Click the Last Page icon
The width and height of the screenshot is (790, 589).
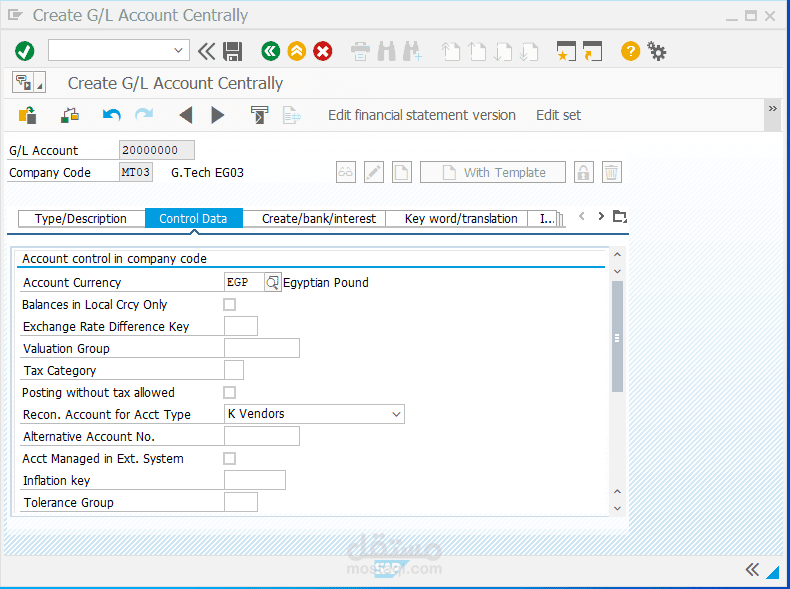coord(529,51)
